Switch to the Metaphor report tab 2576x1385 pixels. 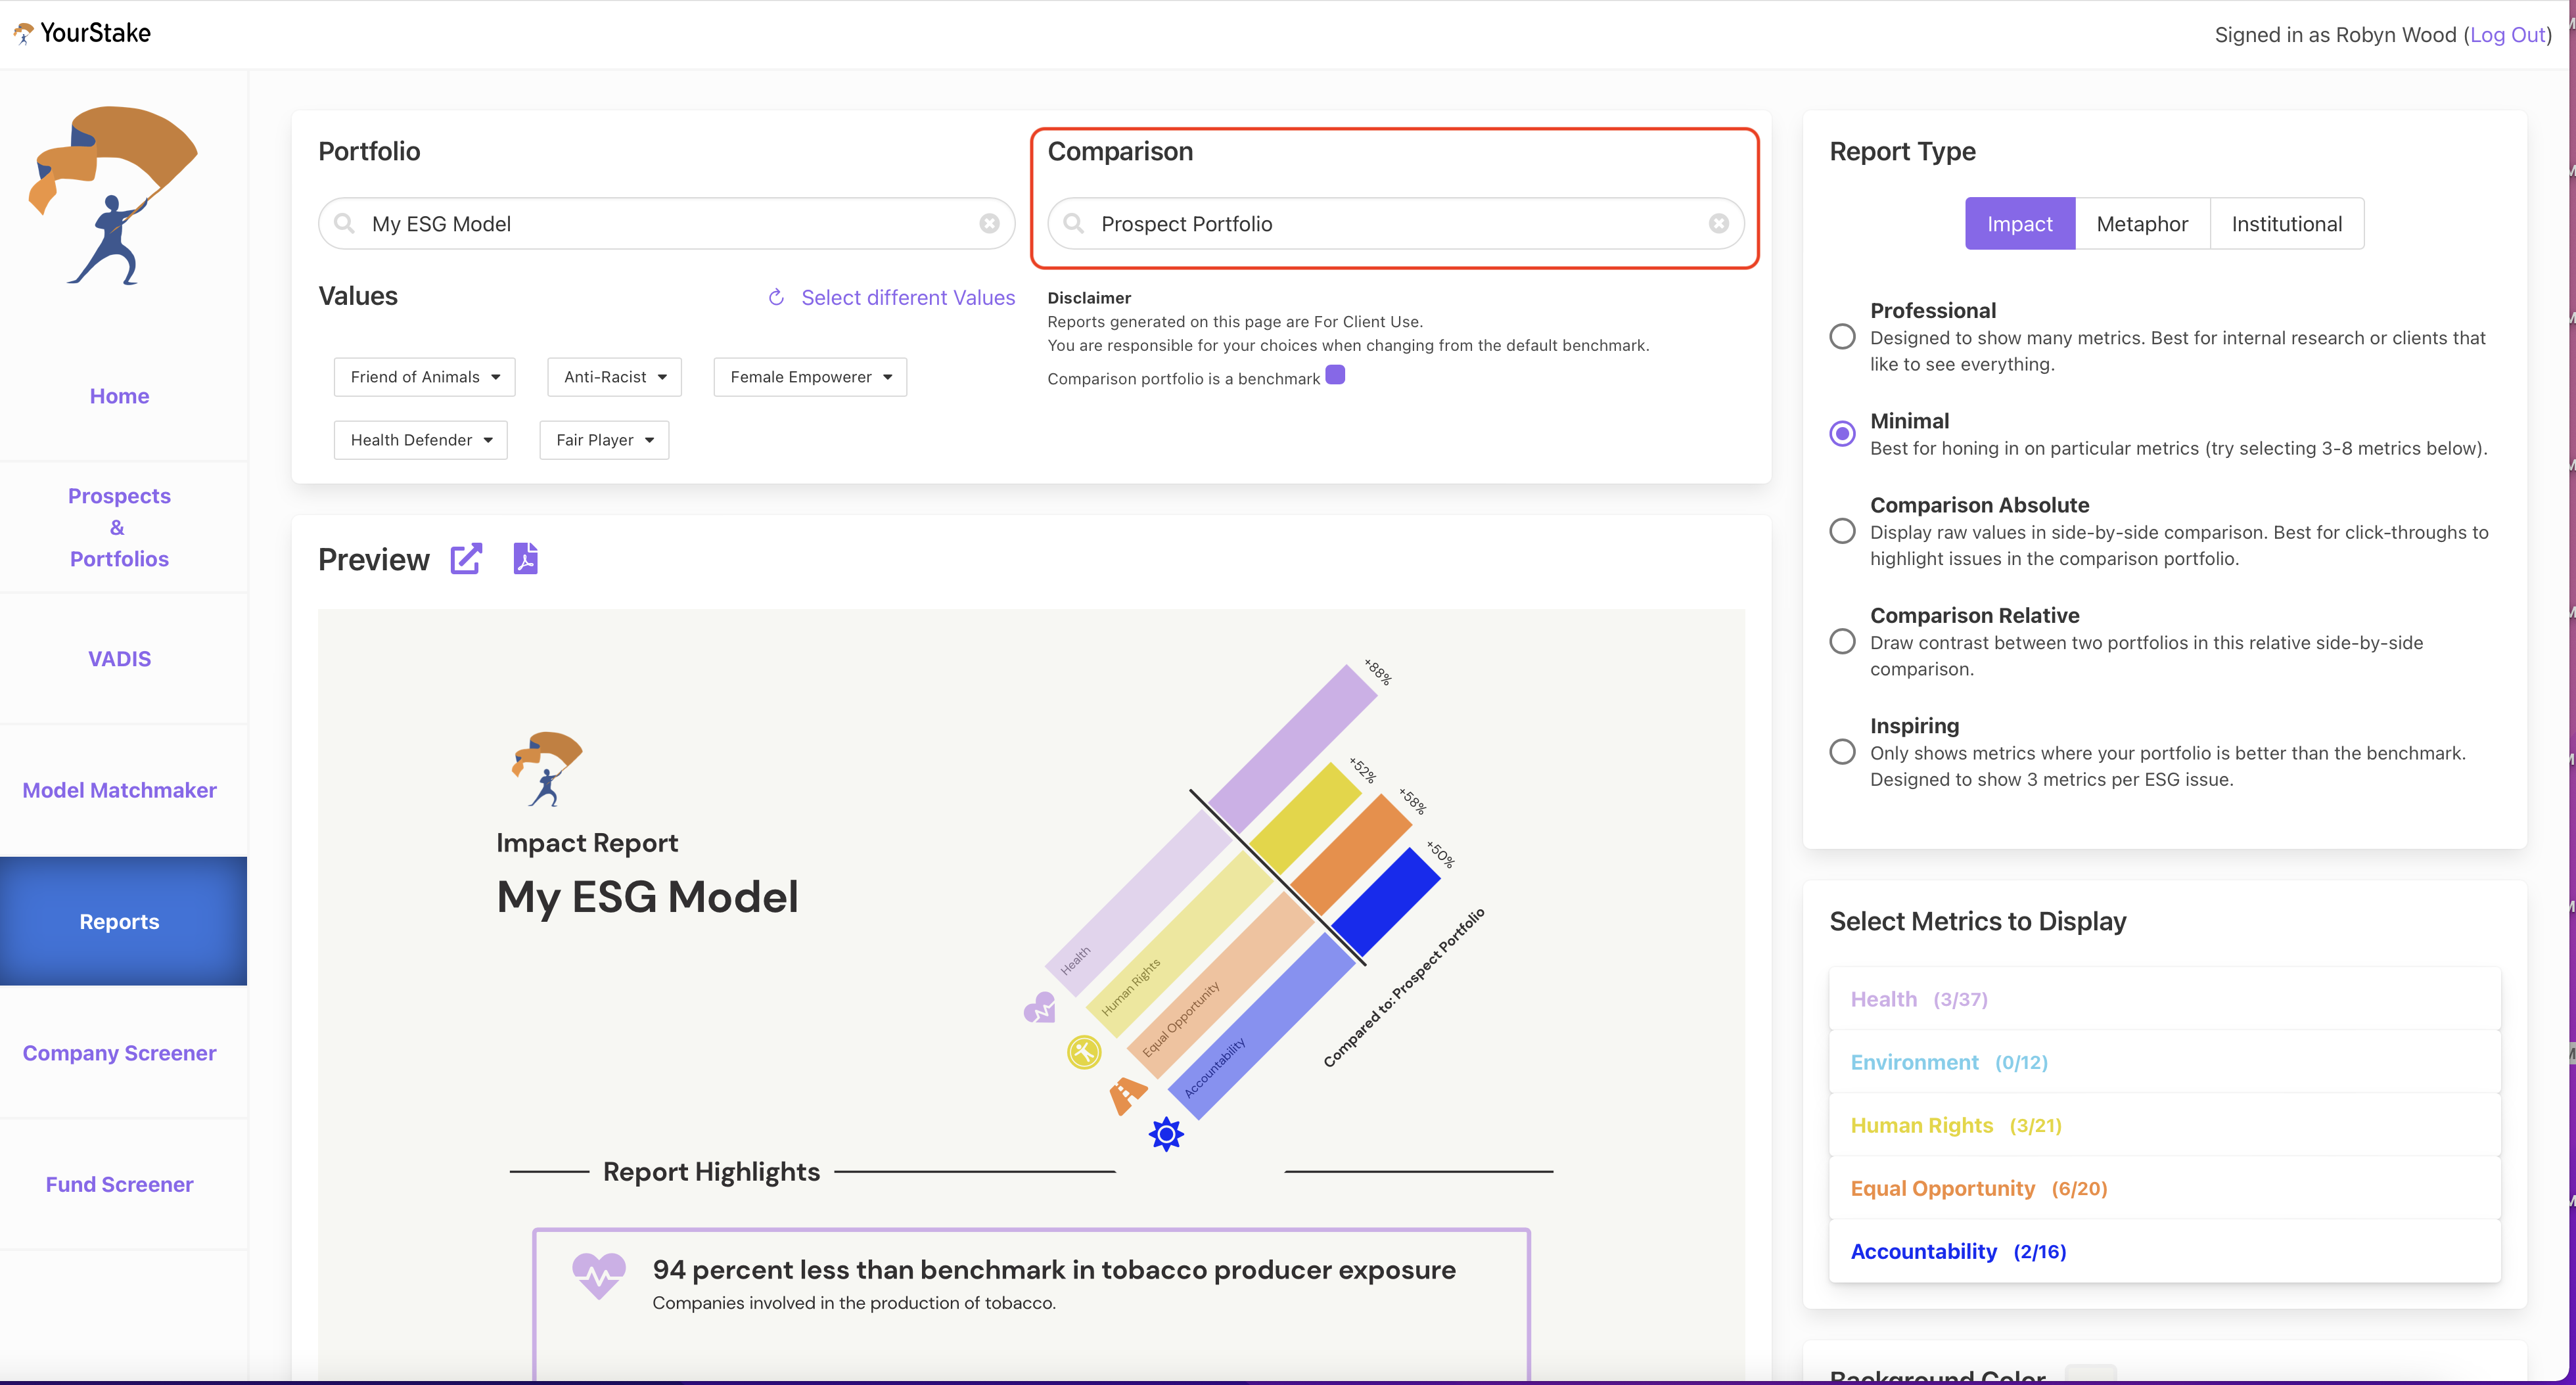pos(2142,224)
